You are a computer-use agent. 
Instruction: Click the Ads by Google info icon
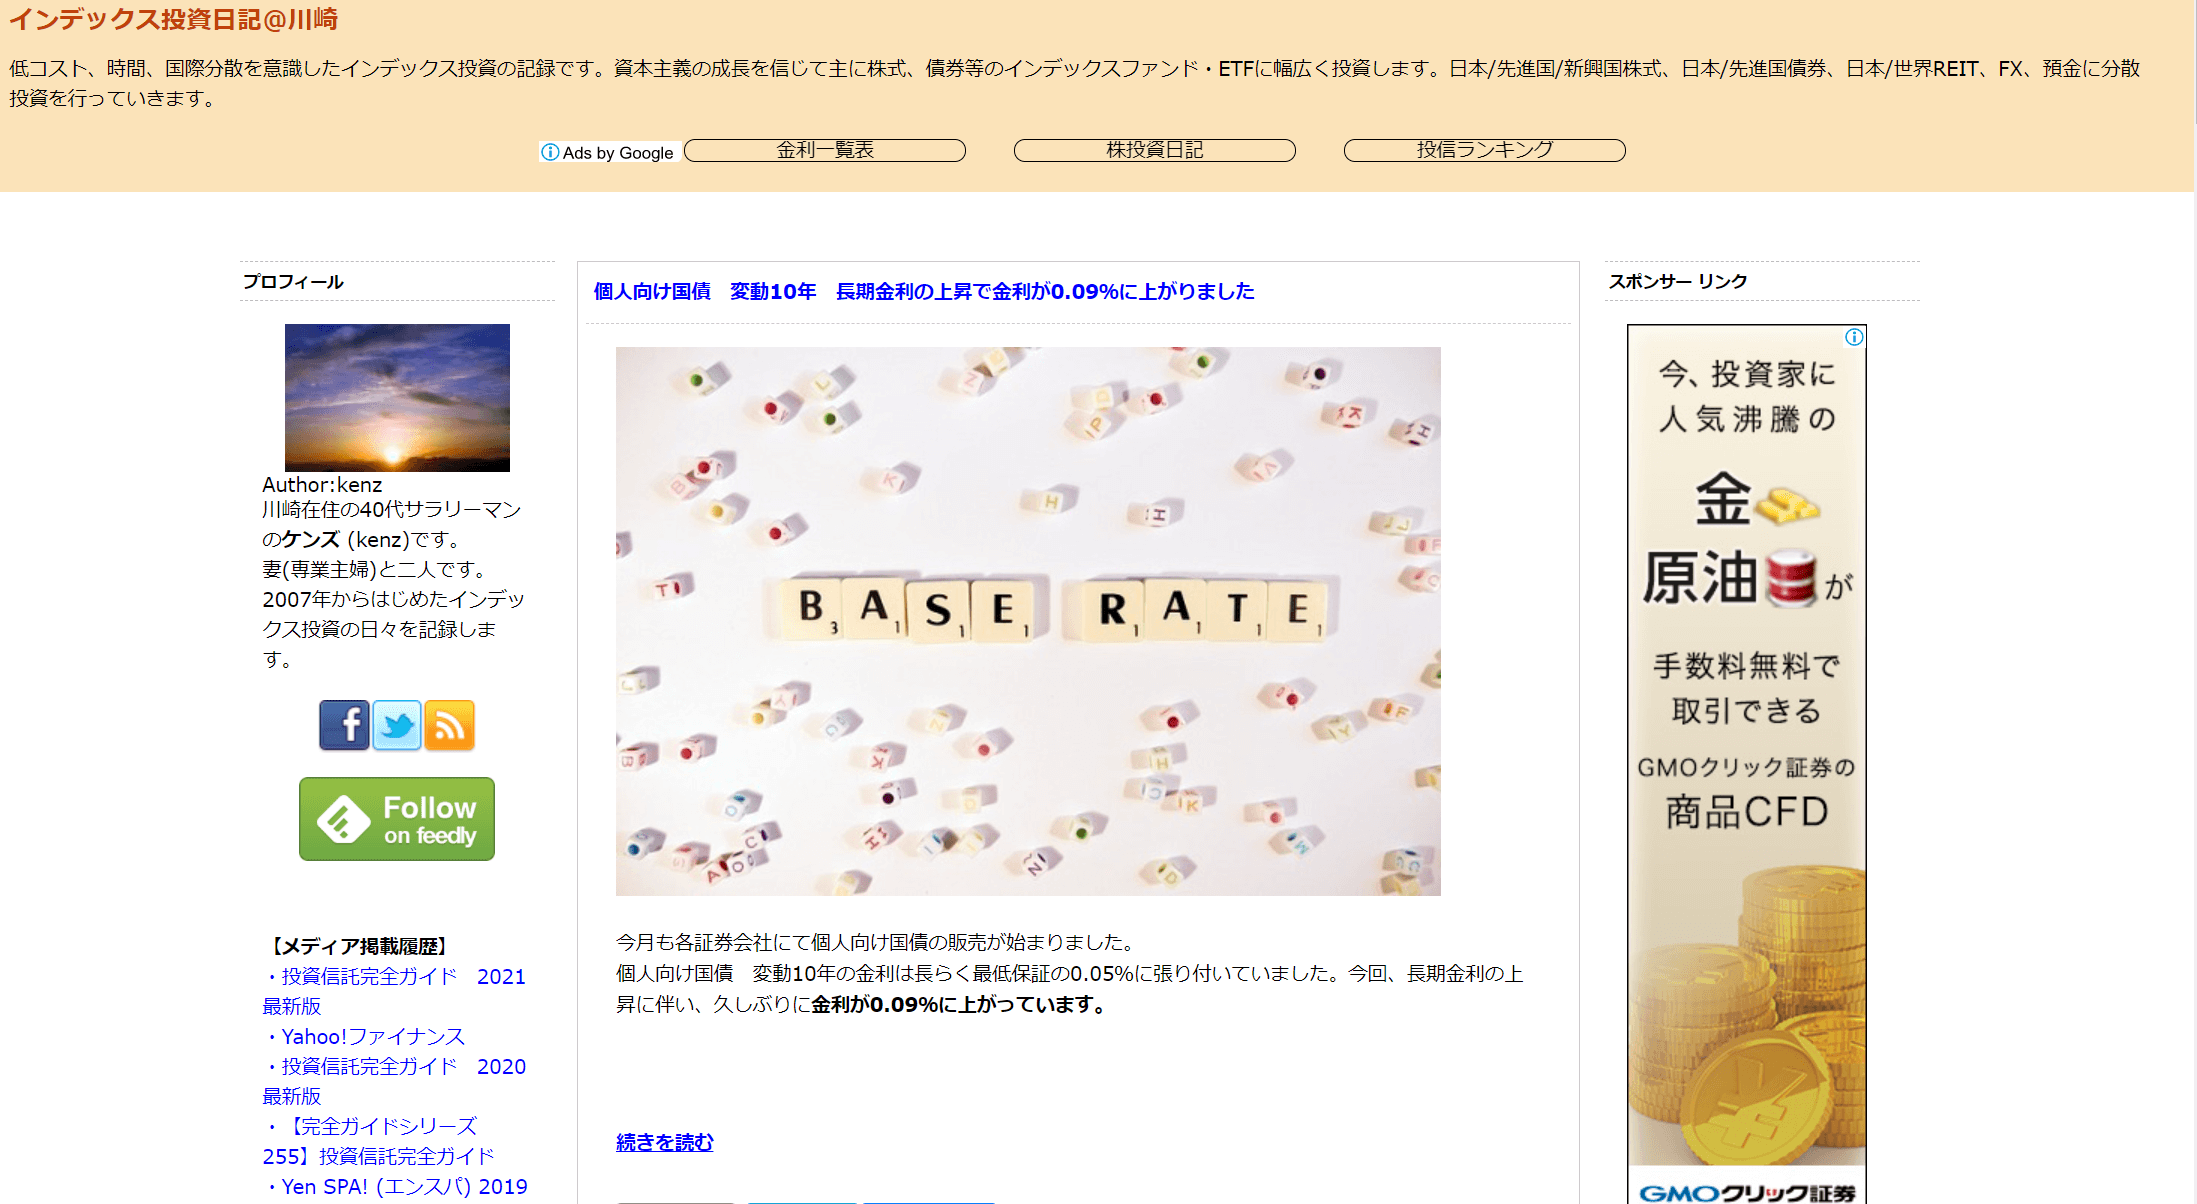point(550,152)
